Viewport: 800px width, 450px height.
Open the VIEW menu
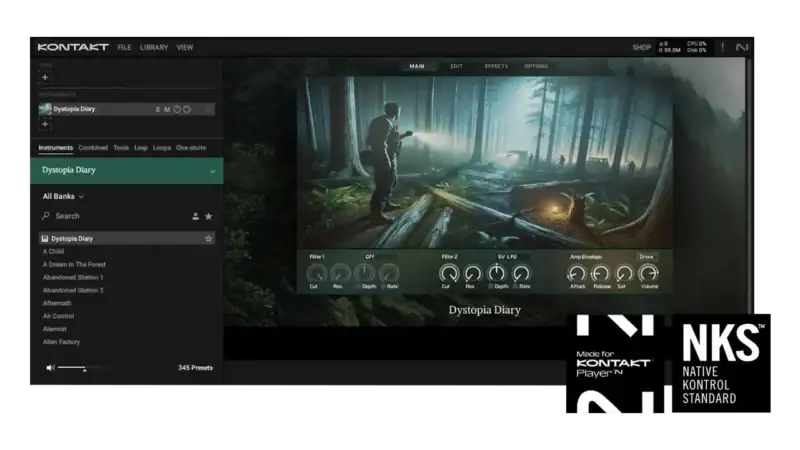coord(185,47)
